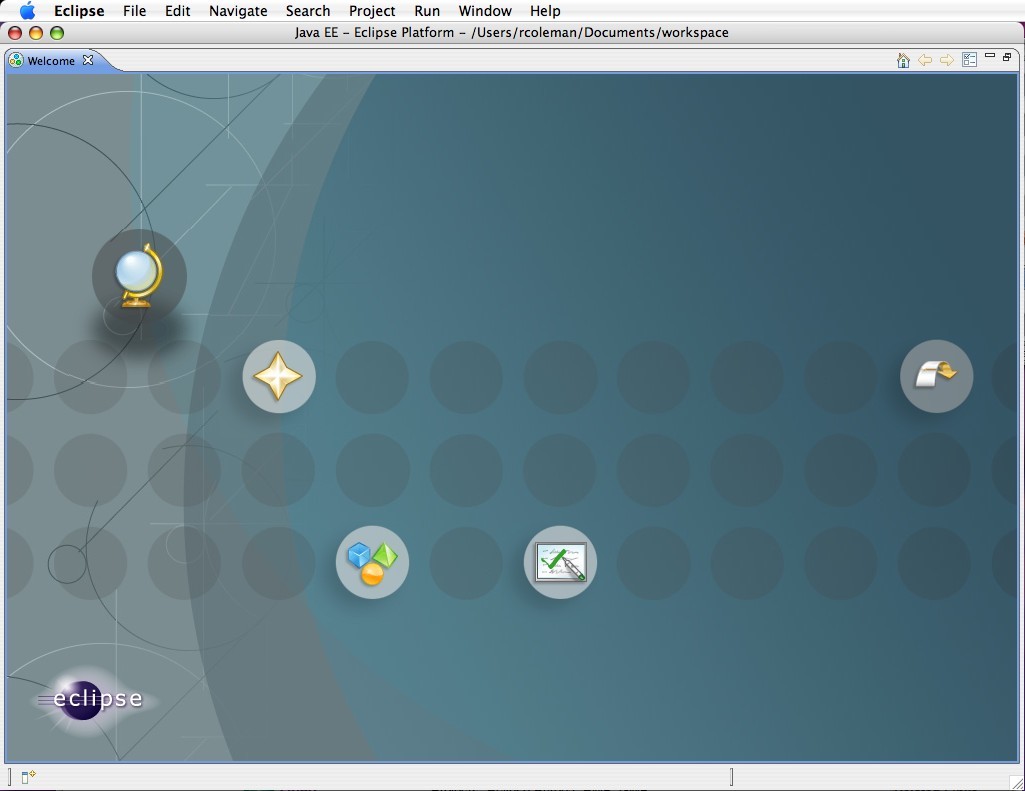1025x791 pixels.
Task: Click the fast view icon in status bar
Action: [x=28, y=777]
